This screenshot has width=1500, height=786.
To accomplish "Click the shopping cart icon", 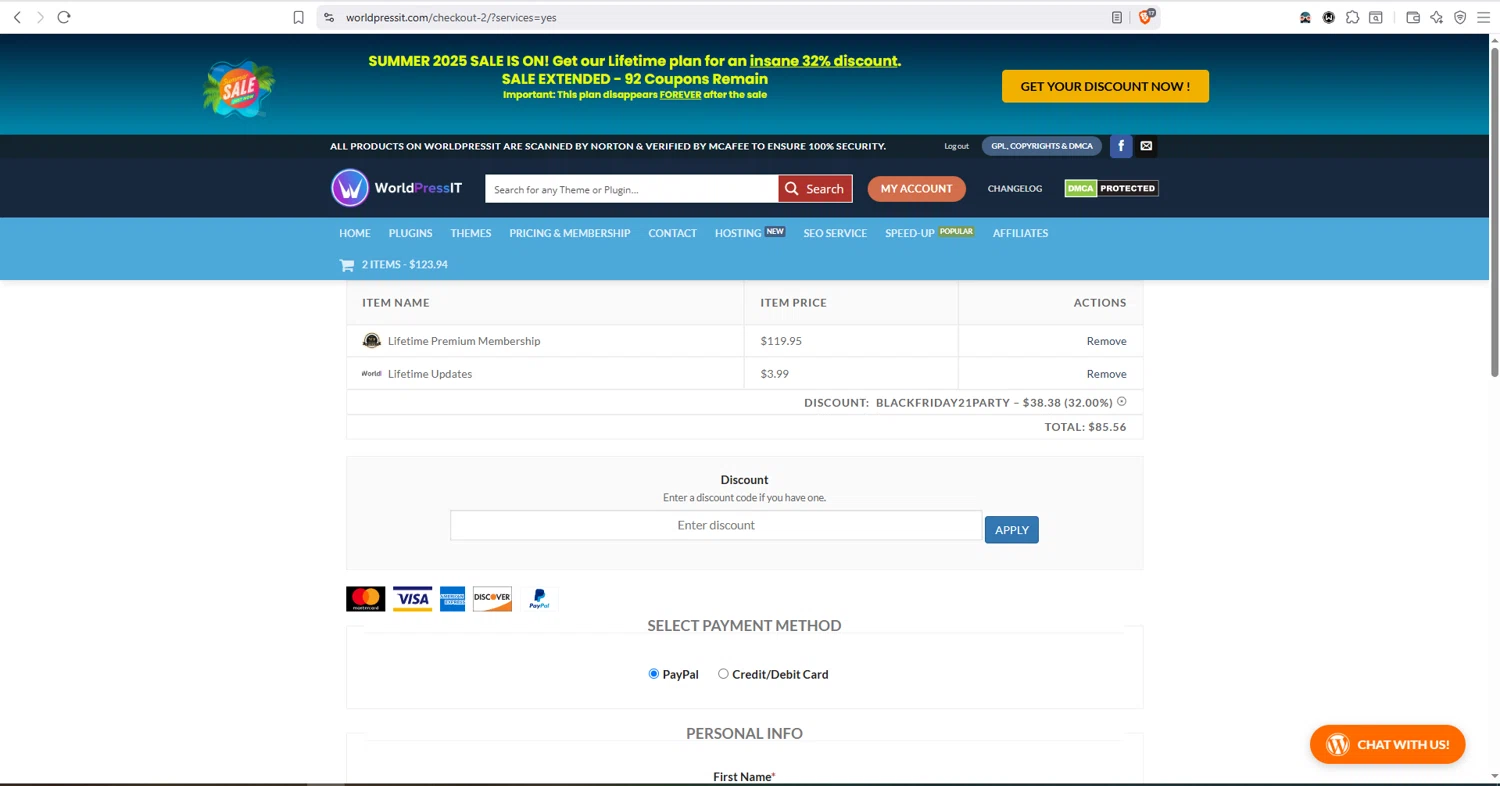I will point(347,265).
